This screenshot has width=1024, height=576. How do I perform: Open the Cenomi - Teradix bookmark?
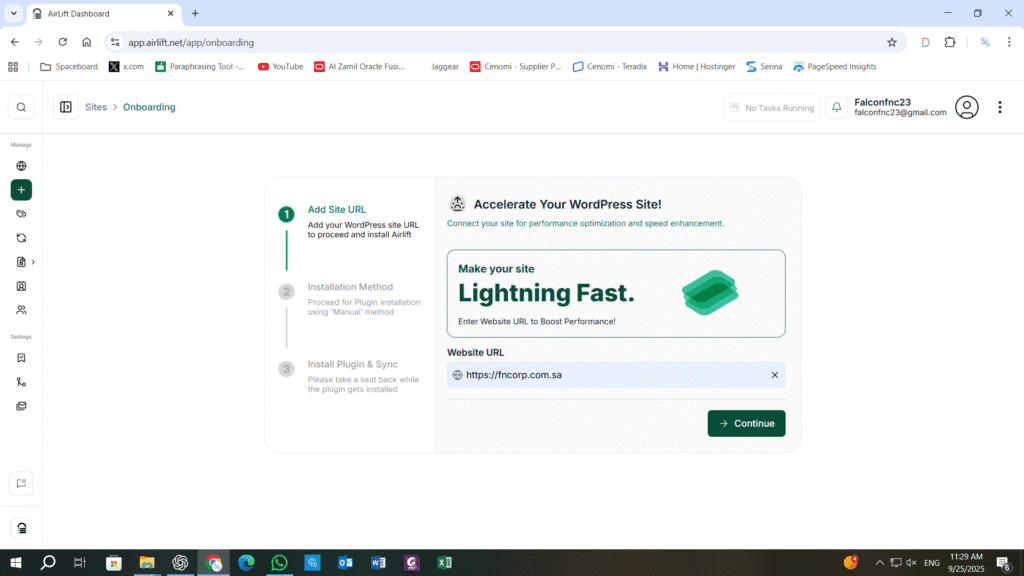tap(610, 67)
